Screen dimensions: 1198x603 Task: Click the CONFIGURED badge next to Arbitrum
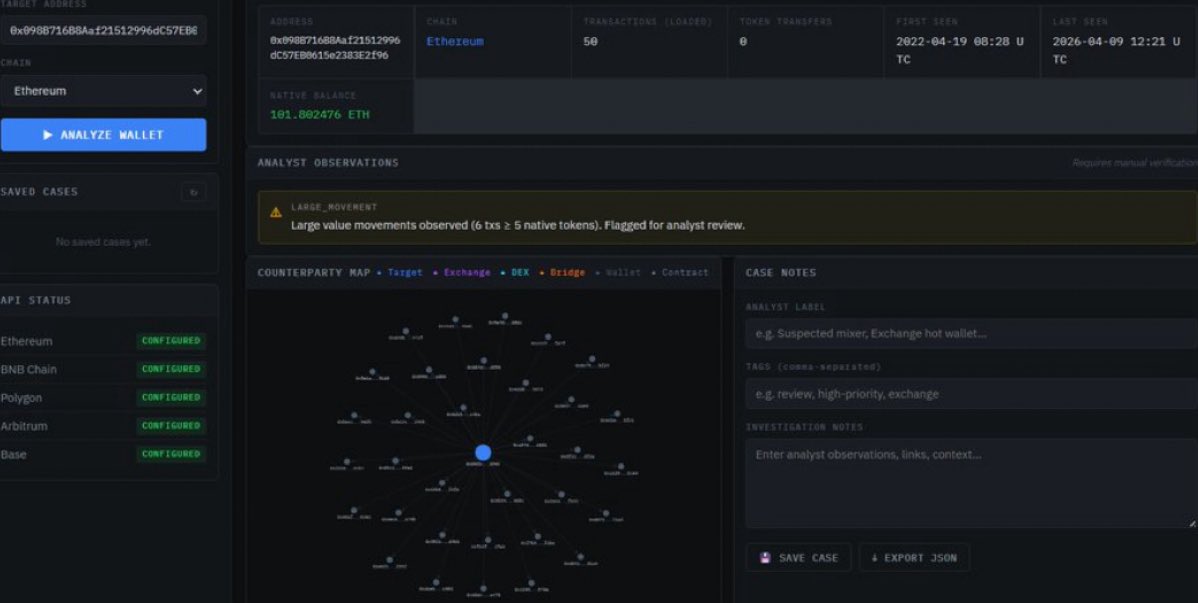(171, 426)
